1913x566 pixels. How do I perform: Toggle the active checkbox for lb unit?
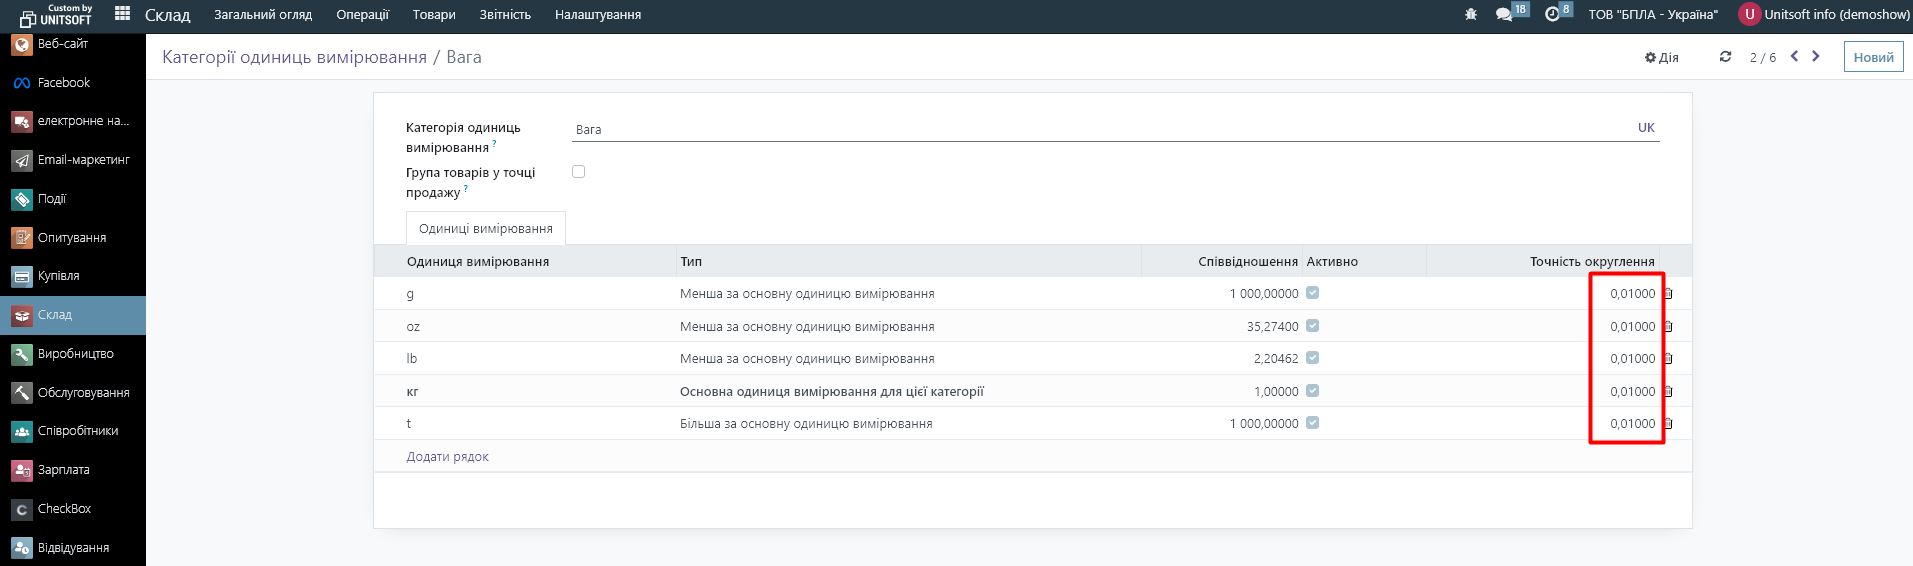pyautogui.click(x=1312, y=358)
